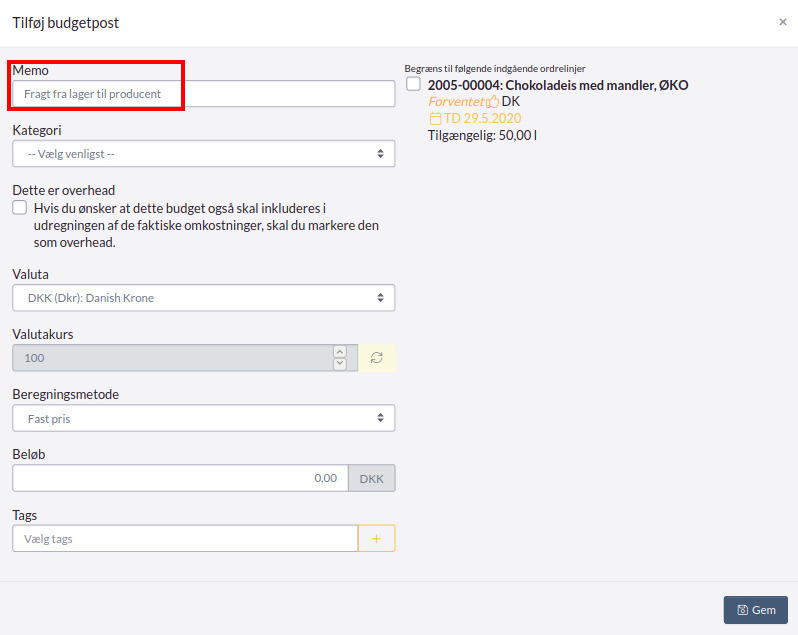798x635 pixels.
Task: Save the budget post with Gem
Action: tap(755, 610)
